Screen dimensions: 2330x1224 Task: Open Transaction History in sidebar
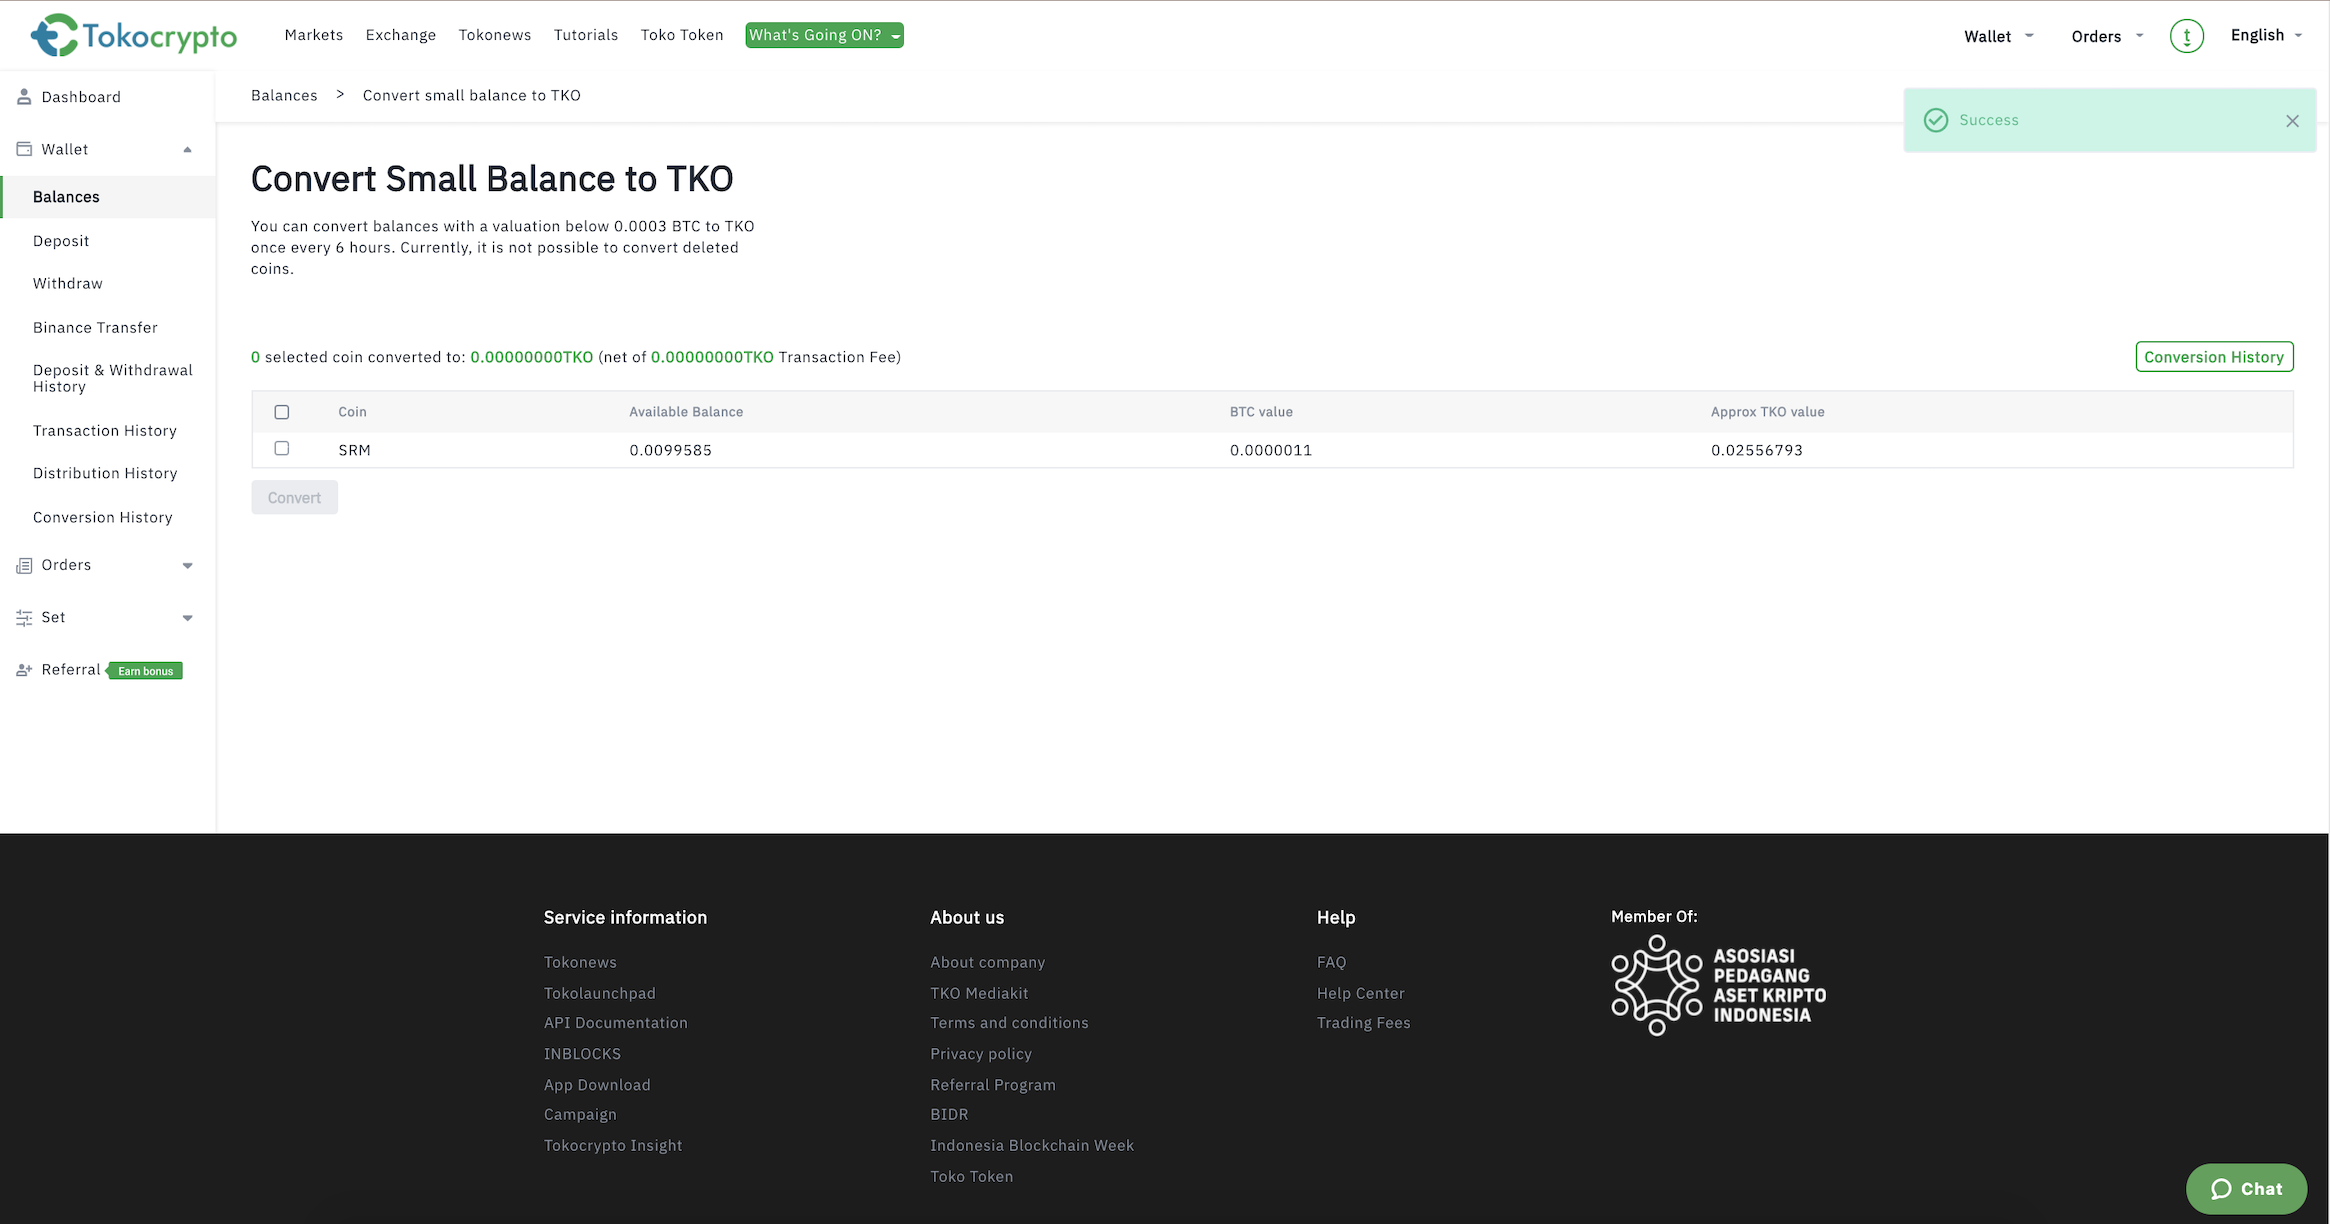coord(105,431)
